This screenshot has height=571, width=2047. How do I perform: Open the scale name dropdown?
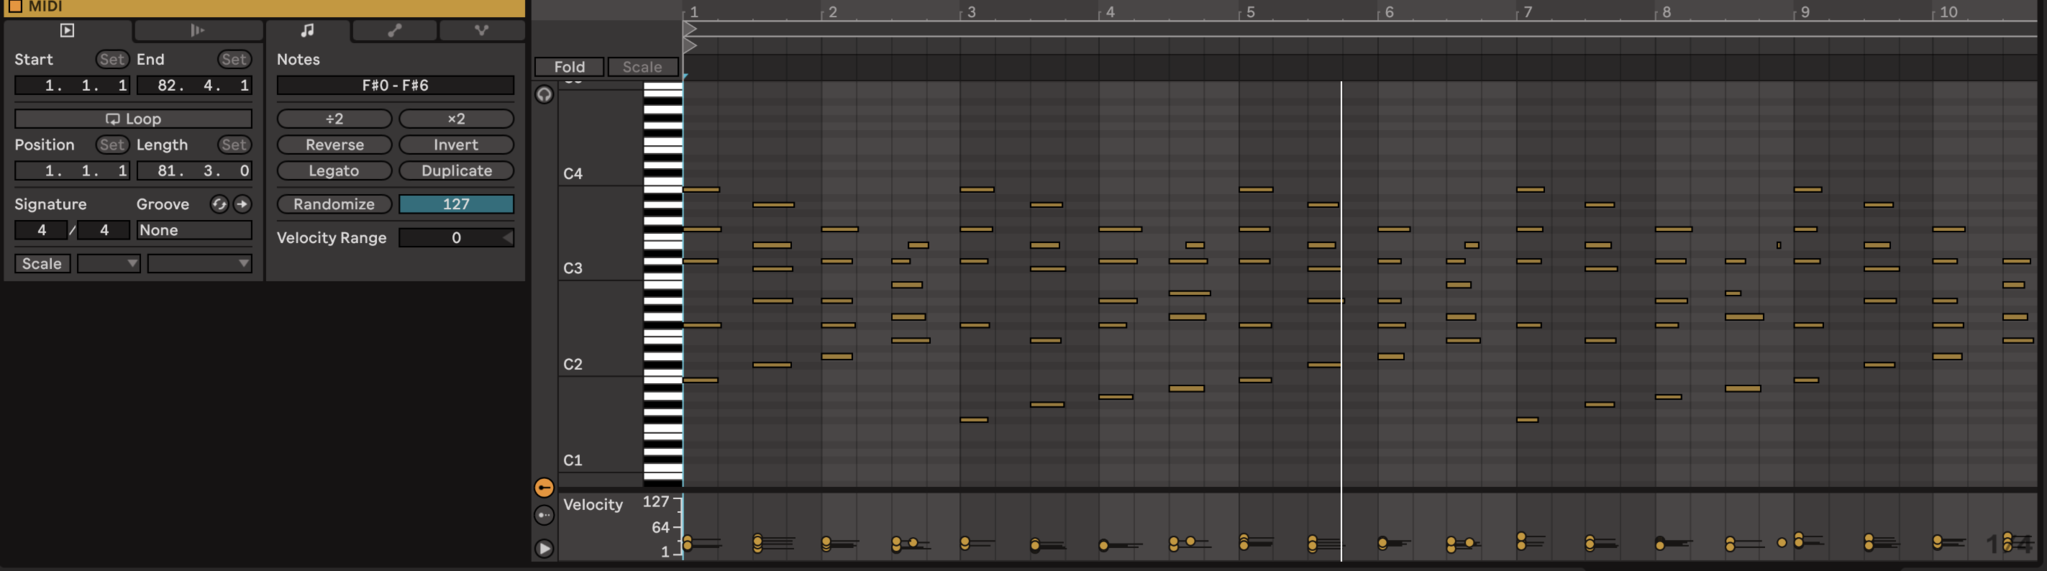pyautogui.click(x=199, y=263)
